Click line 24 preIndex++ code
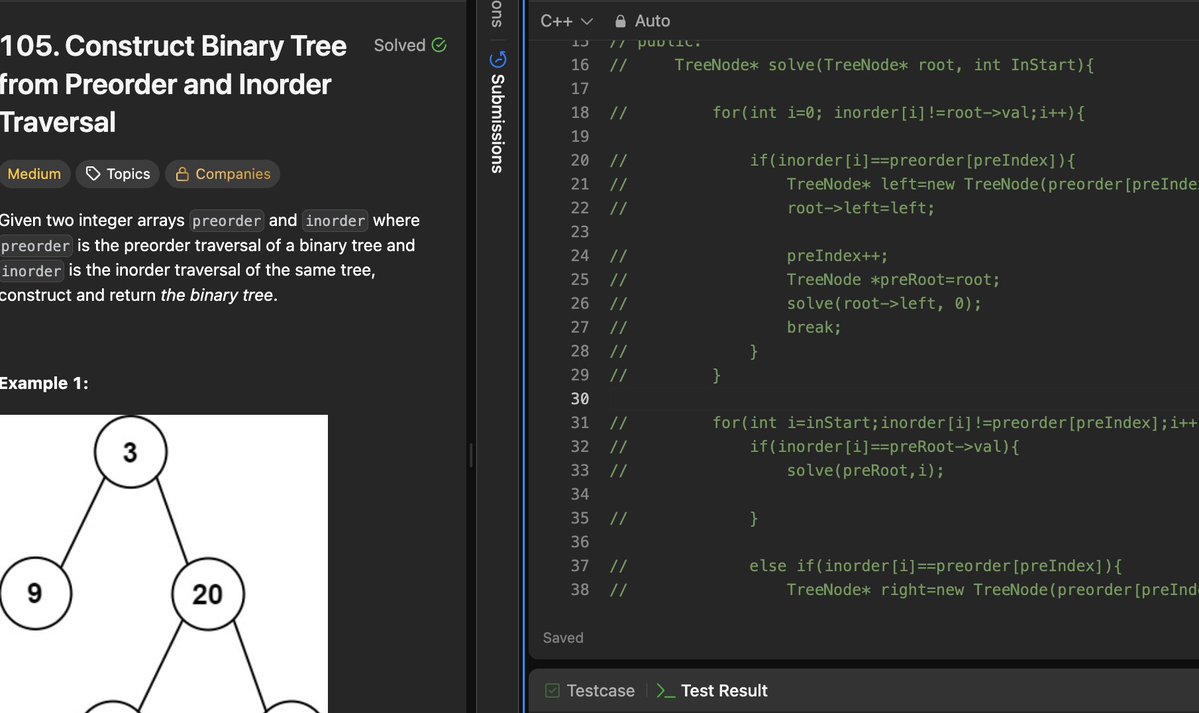This screenshot has height=713, width=1199. point(837,256)
